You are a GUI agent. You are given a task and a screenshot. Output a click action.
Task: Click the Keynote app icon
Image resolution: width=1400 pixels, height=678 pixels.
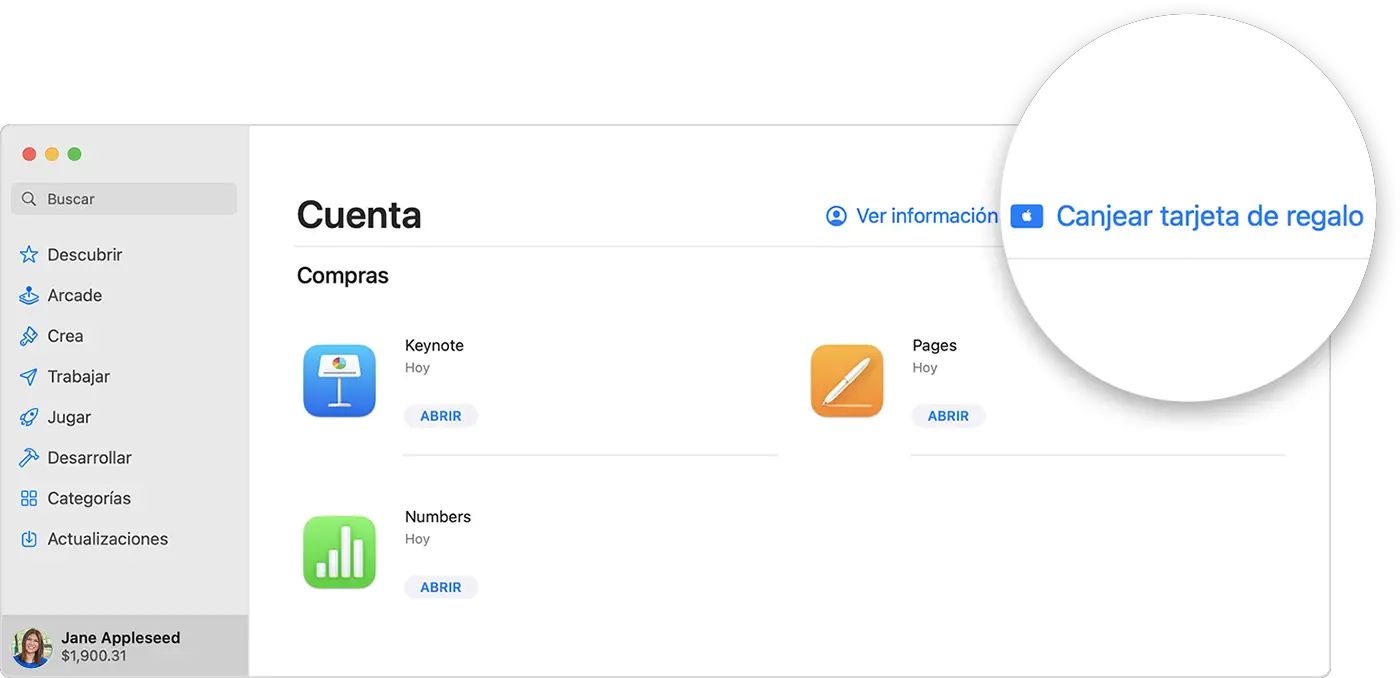tap(339, 381)
